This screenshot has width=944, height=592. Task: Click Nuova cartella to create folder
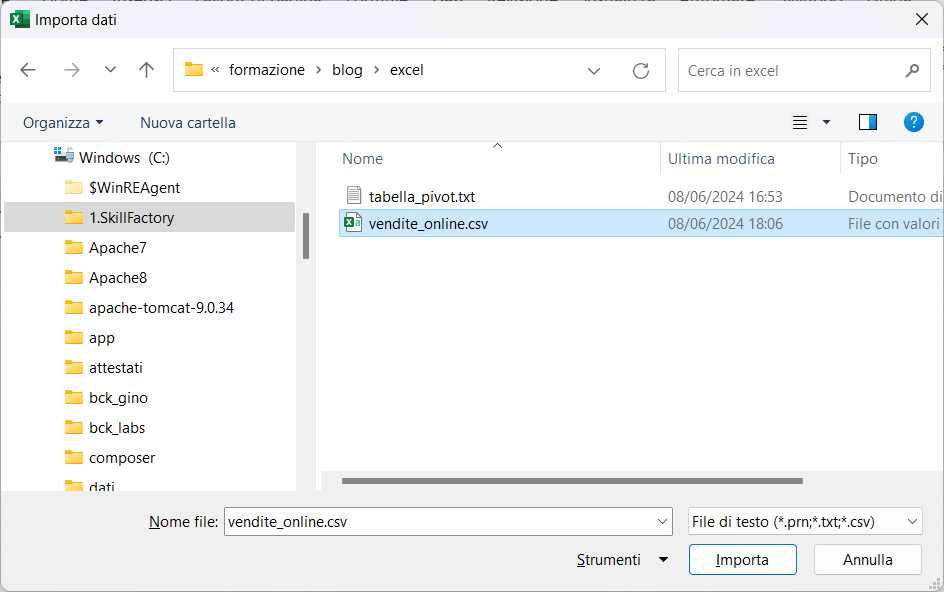point(188,122)
